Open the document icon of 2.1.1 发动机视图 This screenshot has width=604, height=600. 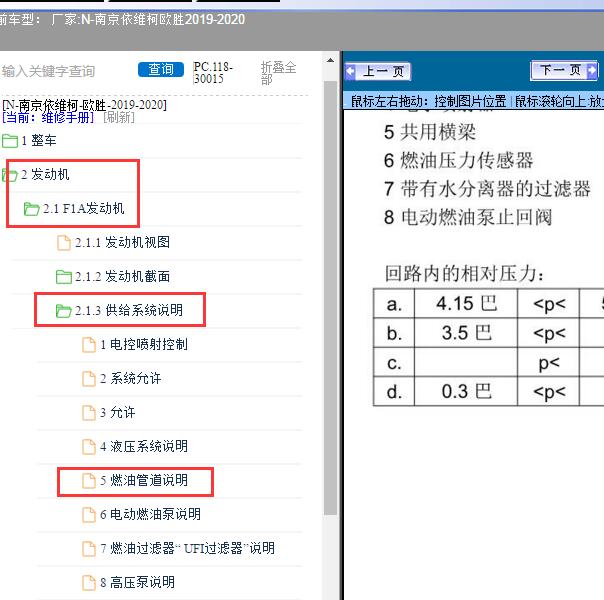click(64, 243)
